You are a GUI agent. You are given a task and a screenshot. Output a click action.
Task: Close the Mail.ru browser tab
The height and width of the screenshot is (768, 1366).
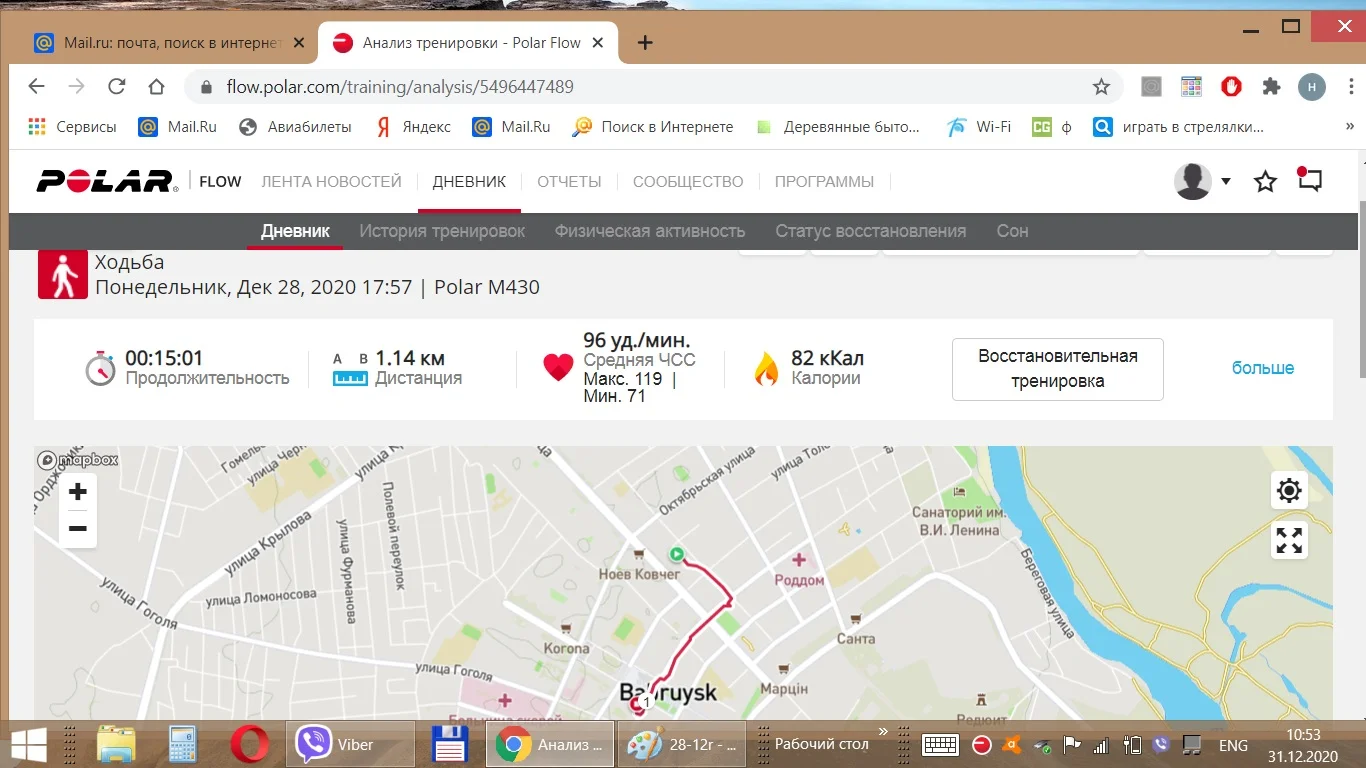point(300,43)
